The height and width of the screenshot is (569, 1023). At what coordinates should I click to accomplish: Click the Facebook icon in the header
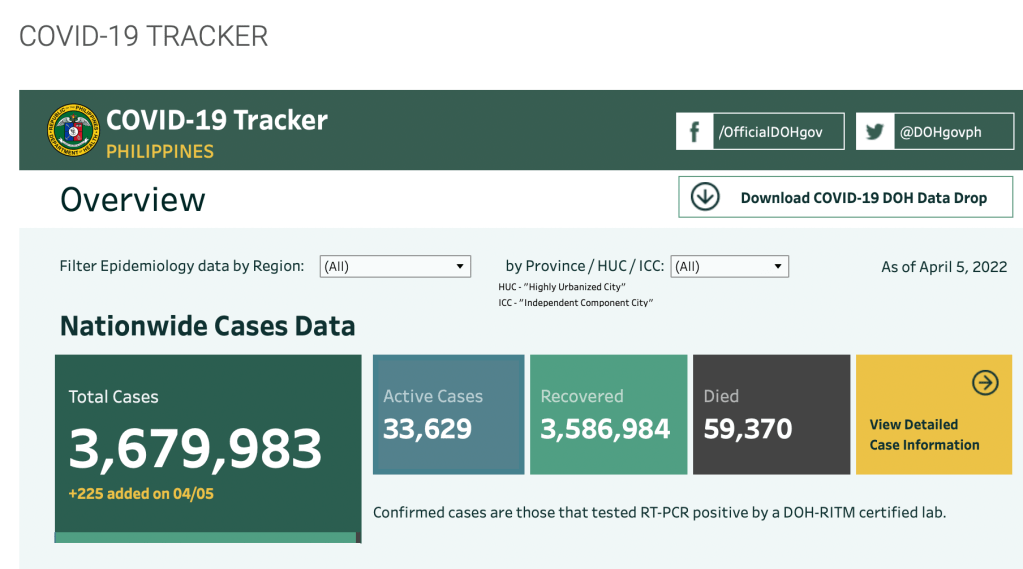click(694, 132)
